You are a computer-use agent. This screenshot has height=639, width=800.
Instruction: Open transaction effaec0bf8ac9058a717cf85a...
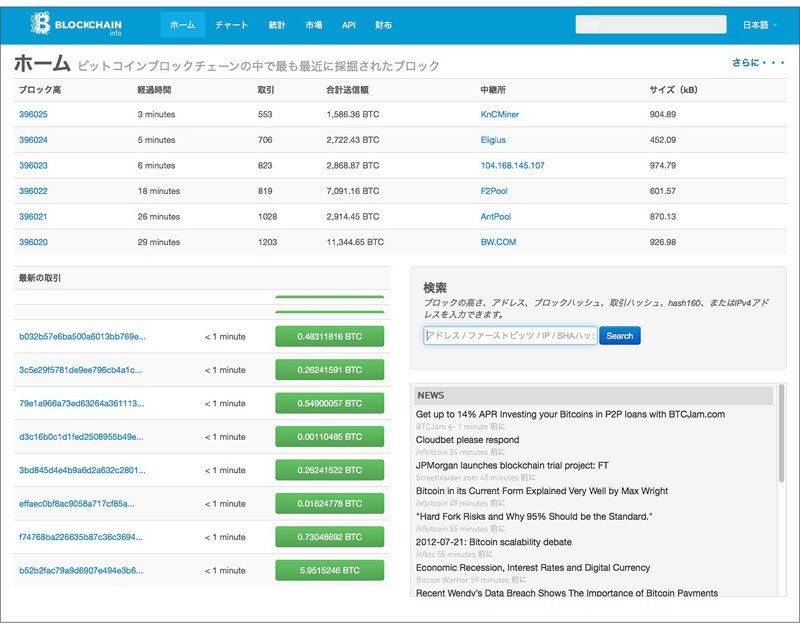click(77, 504)
